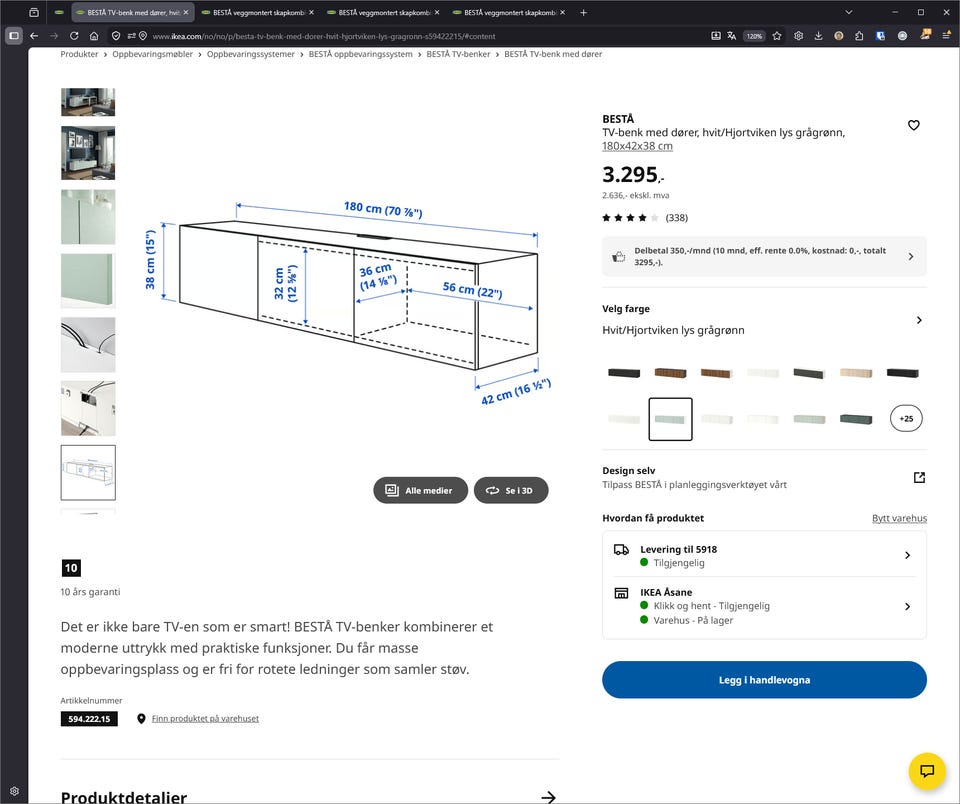
Task: Go to Oppbevaringssystemer breadcrumb
Action: pyautogui.click(x=250, y=54)
